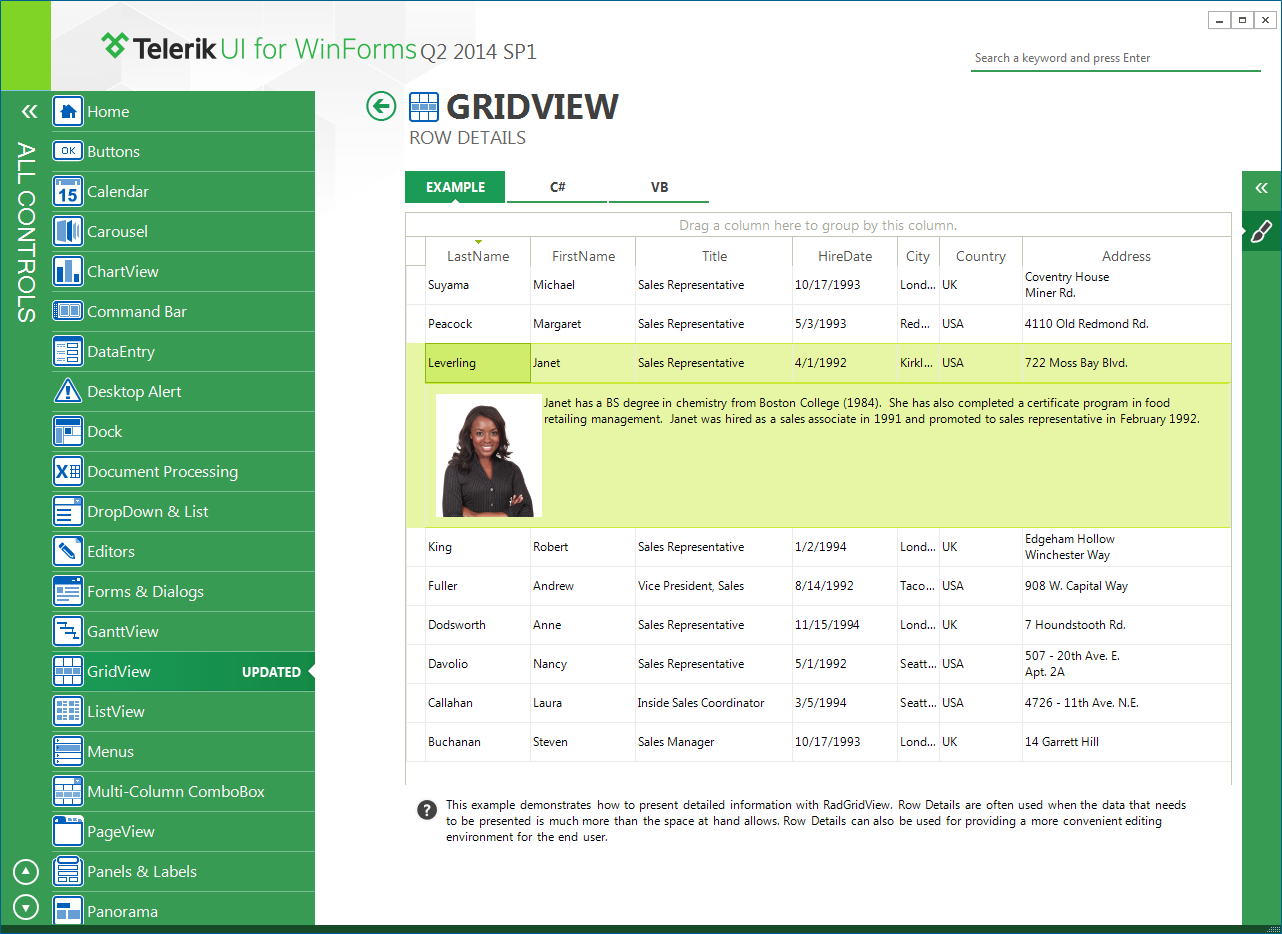
Task: Click the Multi-Column ComboBox icon
Action: pyautogui.click(x=68, y=792)
